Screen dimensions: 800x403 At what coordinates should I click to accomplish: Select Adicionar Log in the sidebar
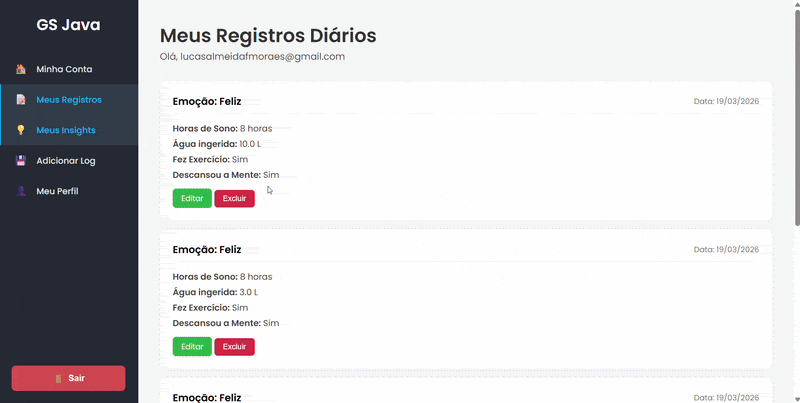point(69,161)
